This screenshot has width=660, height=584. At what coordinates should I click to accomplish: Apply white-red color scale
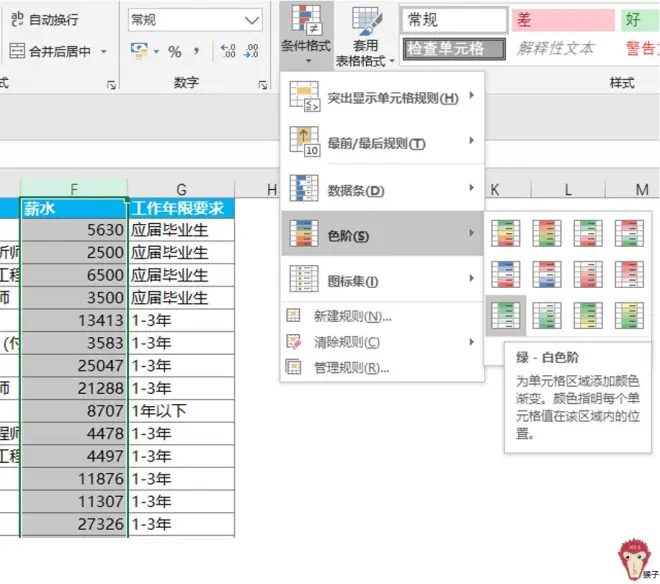click(588, 274)
